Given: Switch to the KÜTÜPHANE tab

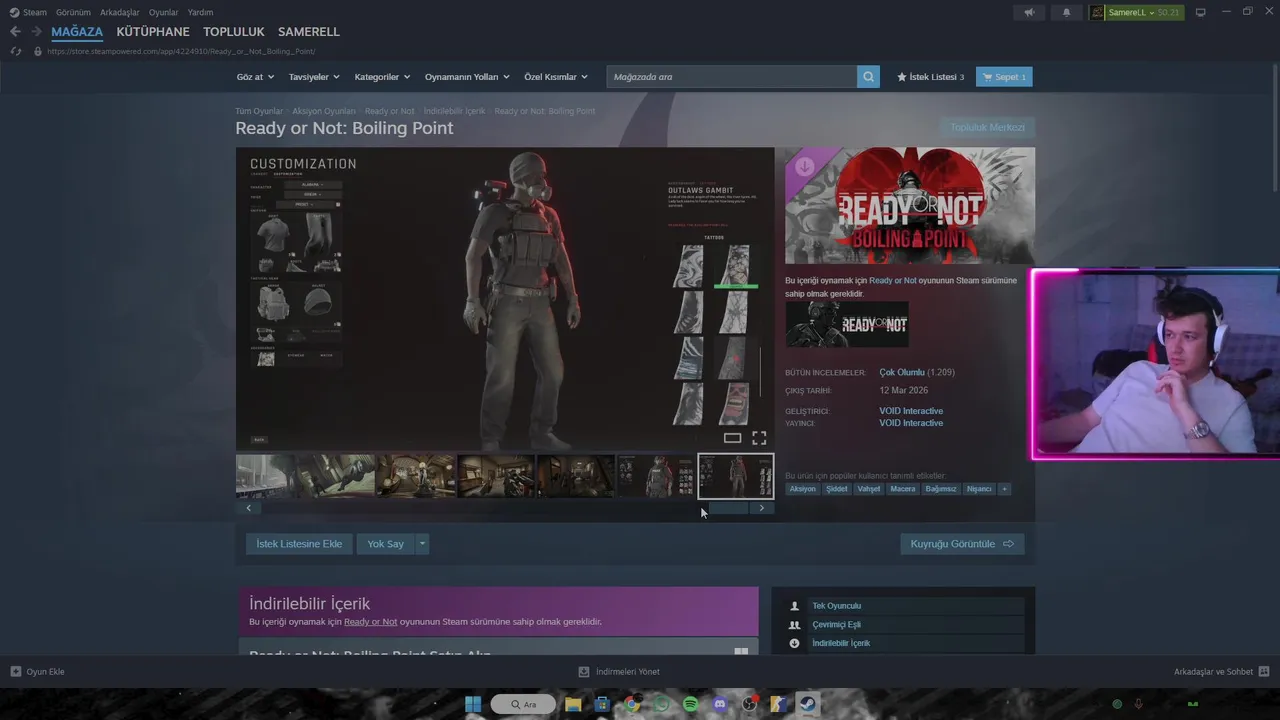Looking at the screenshot, I should [x=153, y=32].
